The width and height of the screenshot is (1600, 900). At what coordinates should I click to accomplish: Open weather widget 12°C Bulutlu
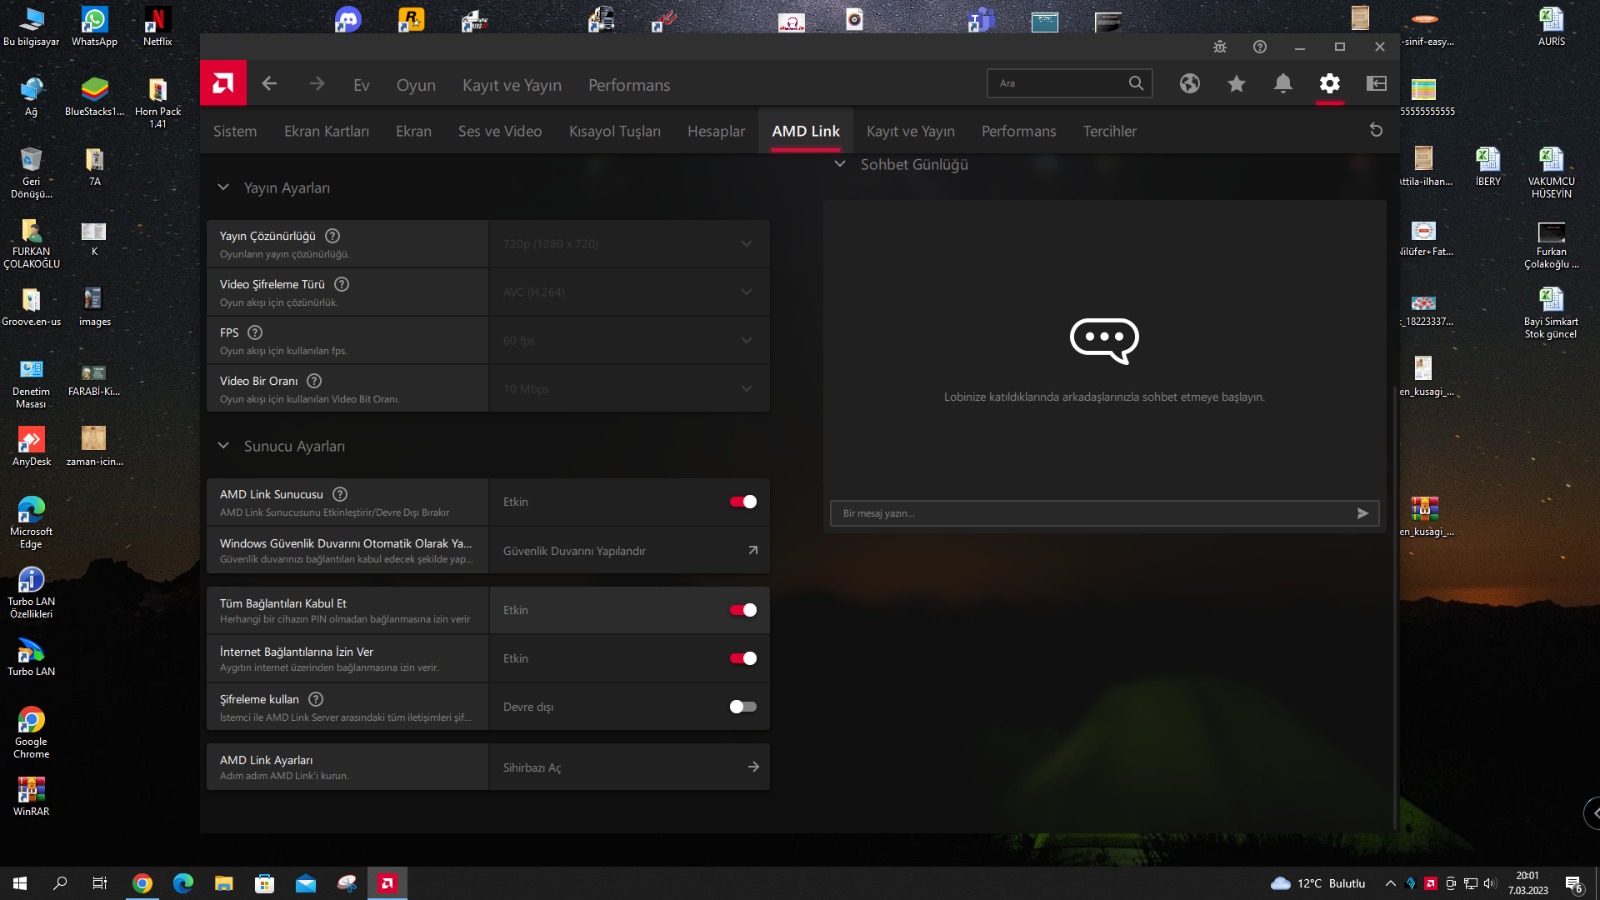click(x=1318, y=883)
